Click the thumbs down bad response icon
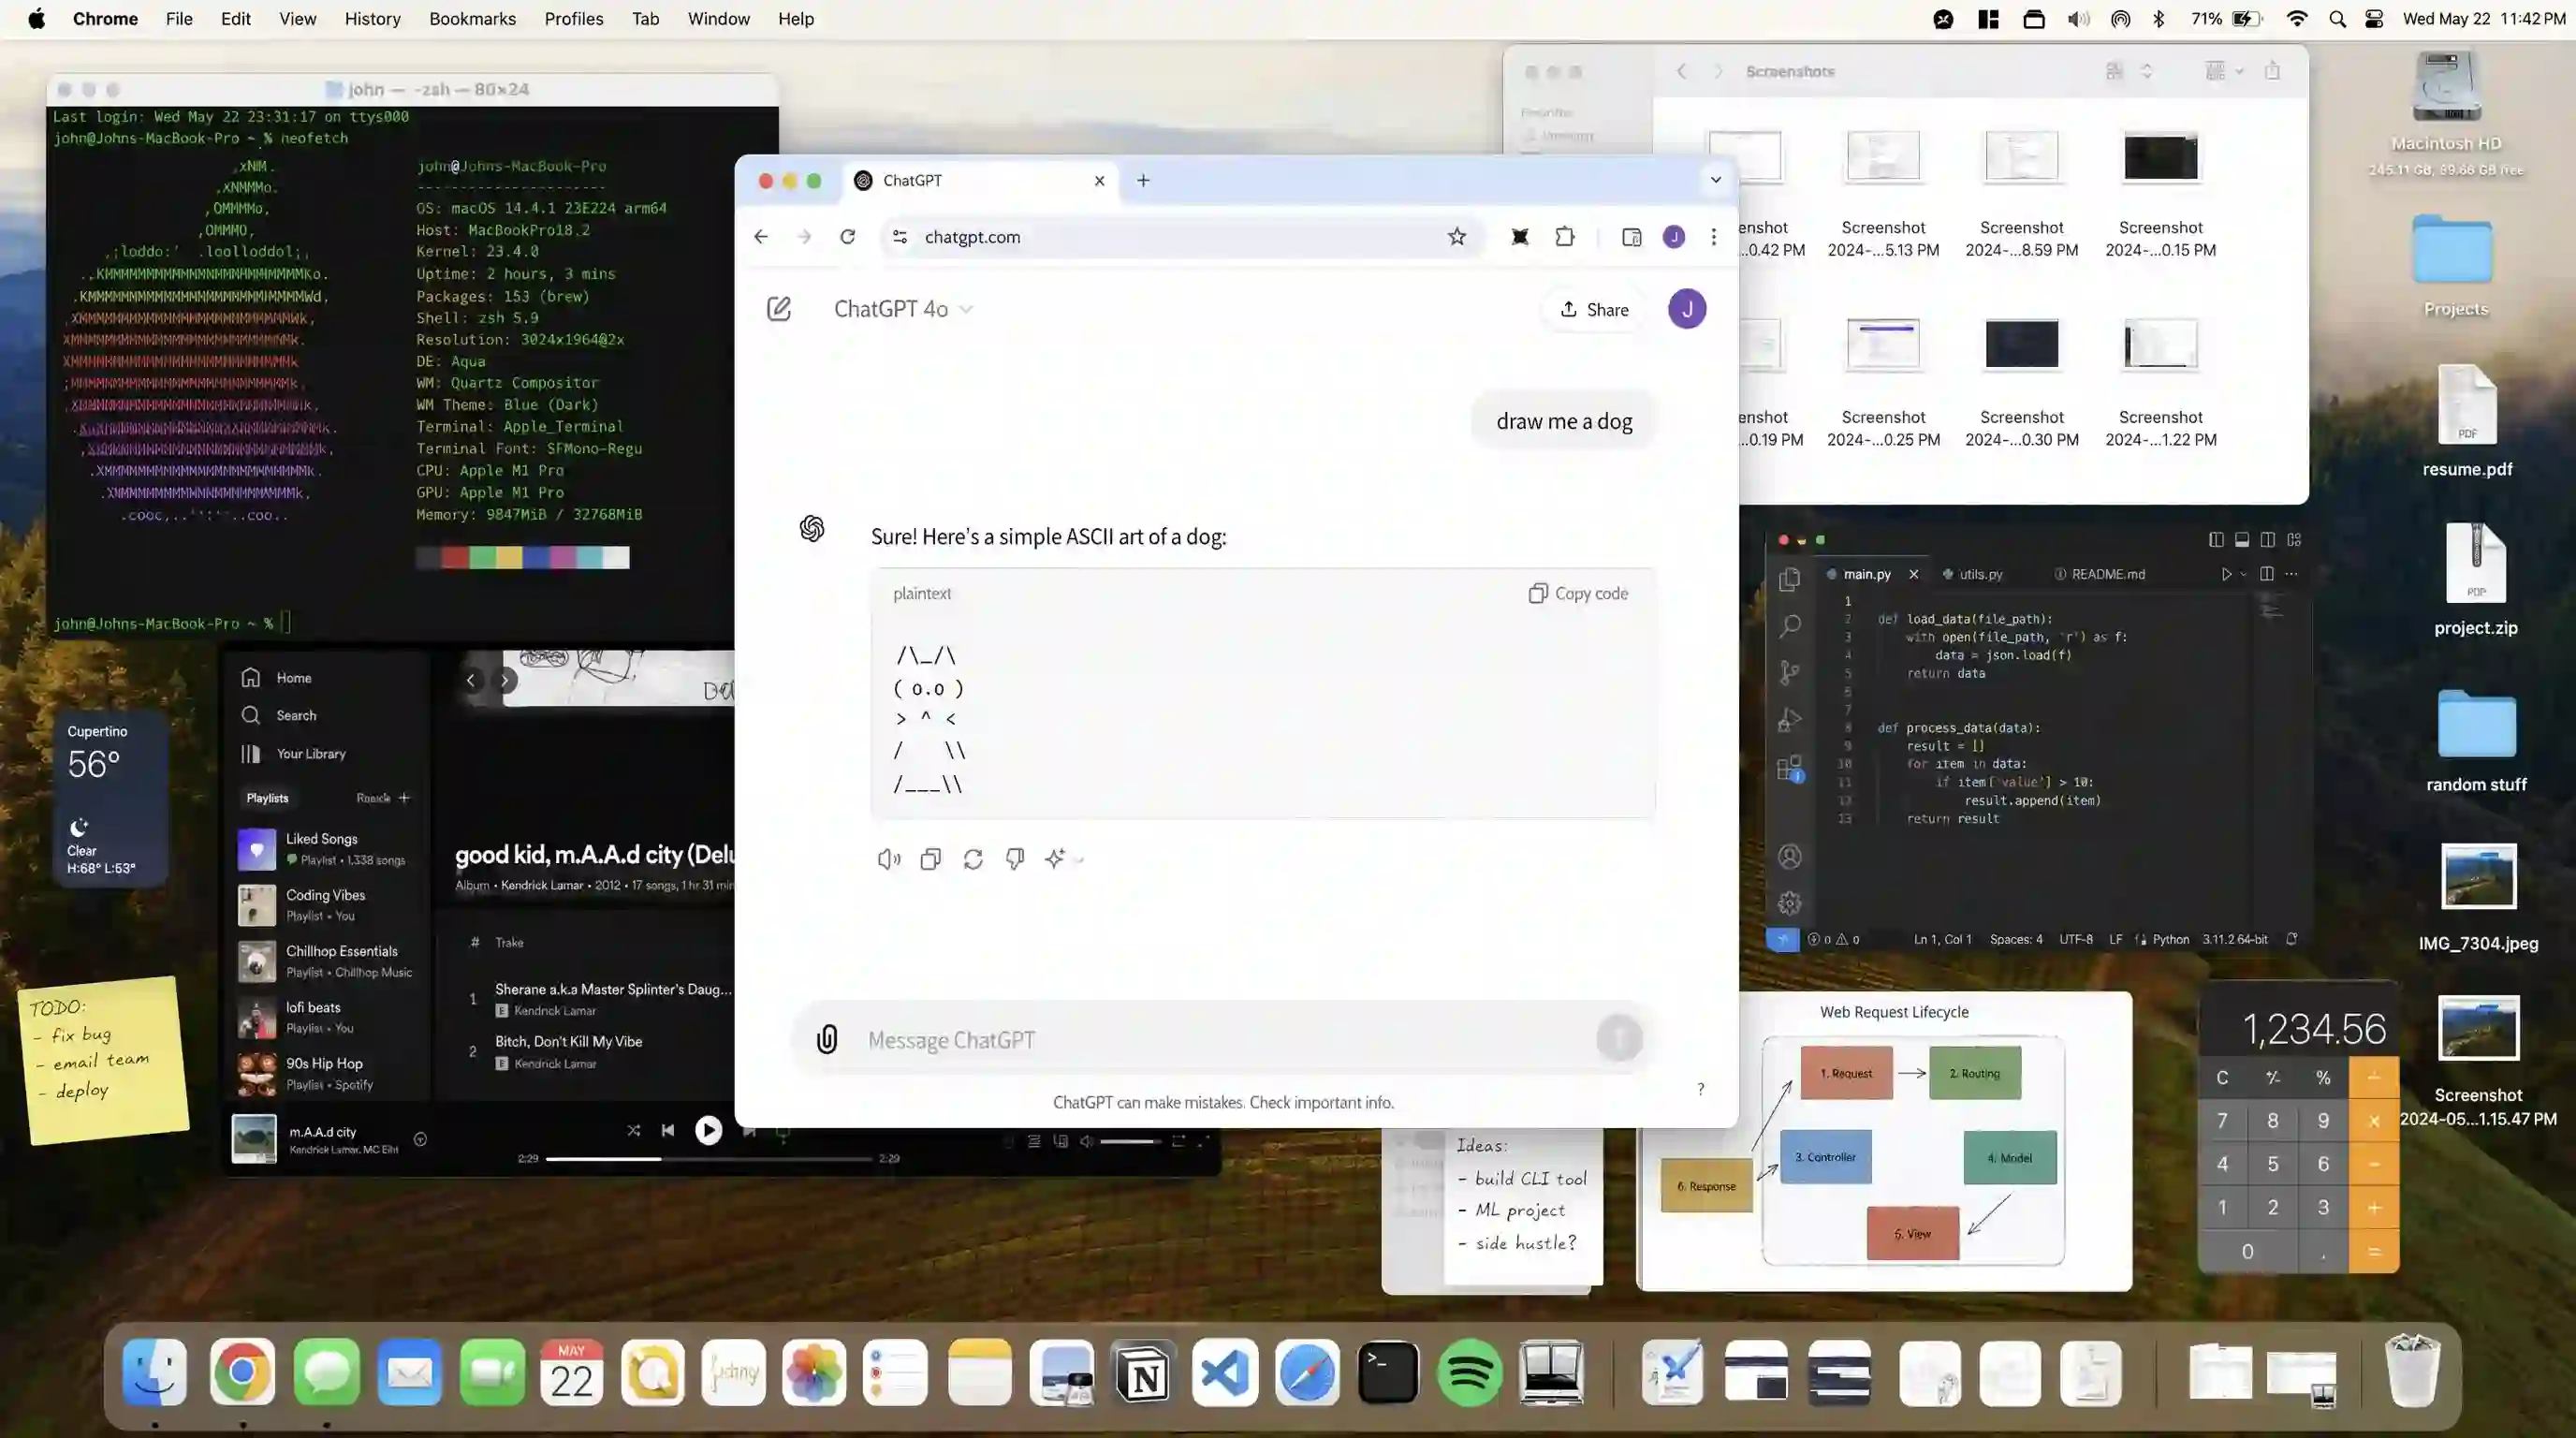 (x=1015, y=859)
